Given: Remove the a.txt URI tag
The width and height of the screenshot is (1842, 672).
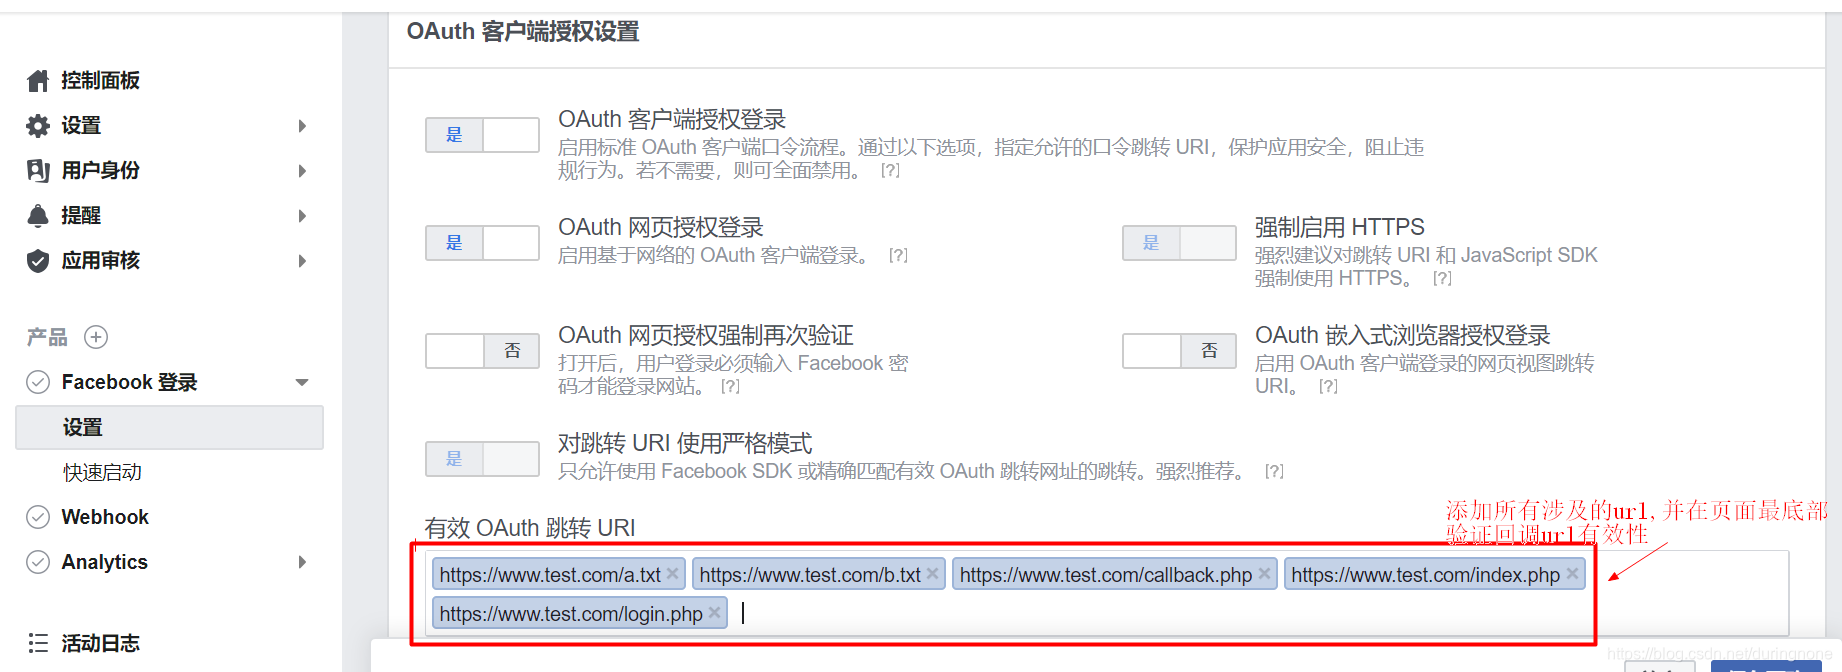Looking at the screenshot, I should pos(672,574).
